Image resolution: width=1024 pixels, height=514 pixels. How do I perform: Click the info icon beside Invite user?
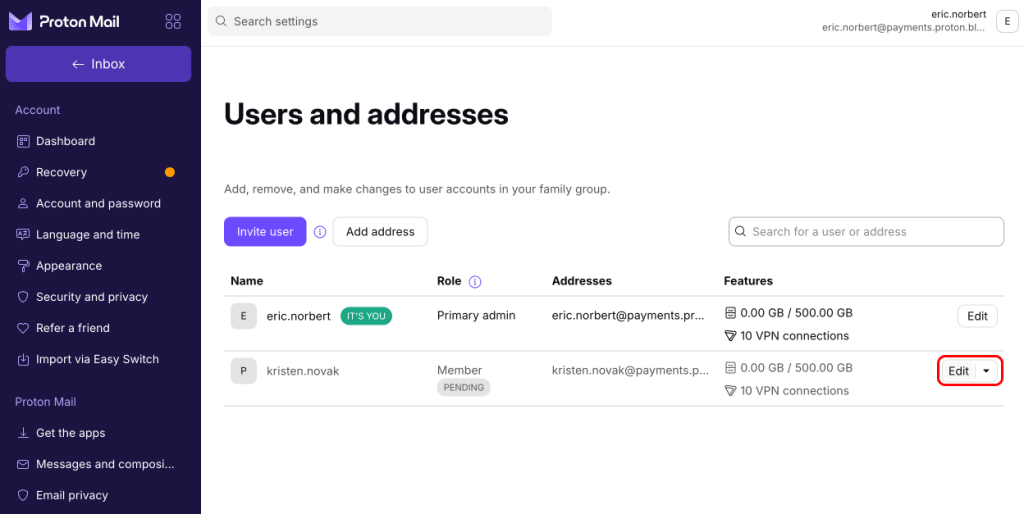(320, 232)
